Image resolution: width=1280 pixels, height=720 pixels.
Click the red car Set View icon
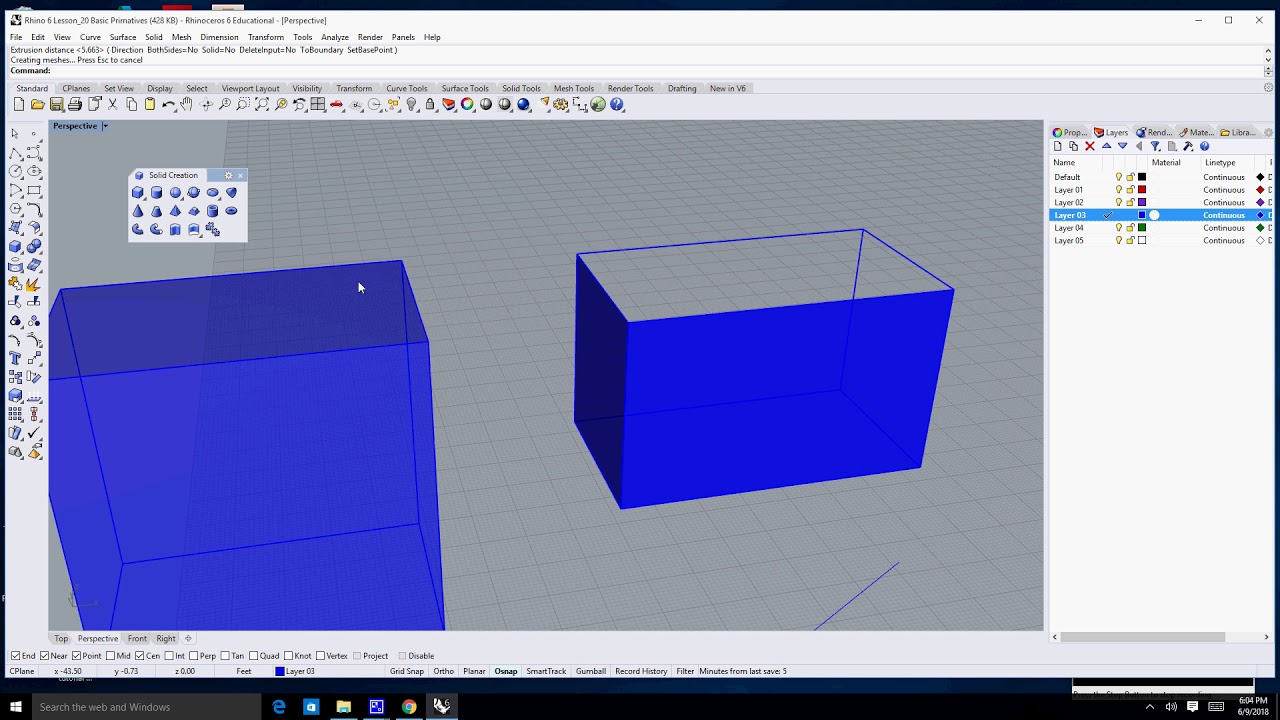[x=336, y=104]
